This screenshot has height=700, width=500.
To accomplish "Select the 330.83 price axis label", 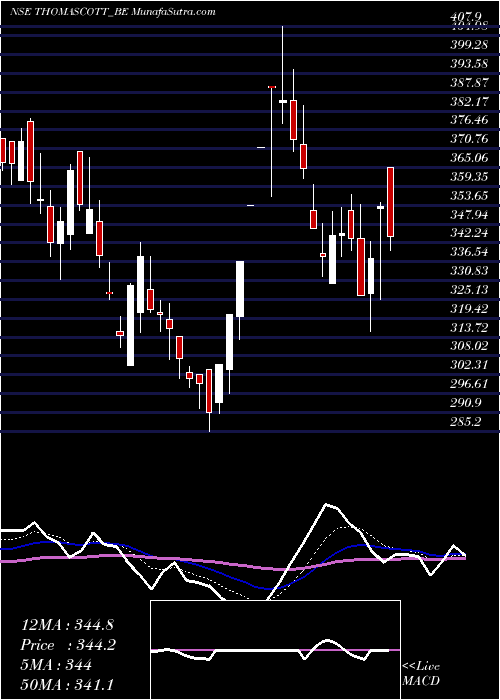I will [469, 271].
